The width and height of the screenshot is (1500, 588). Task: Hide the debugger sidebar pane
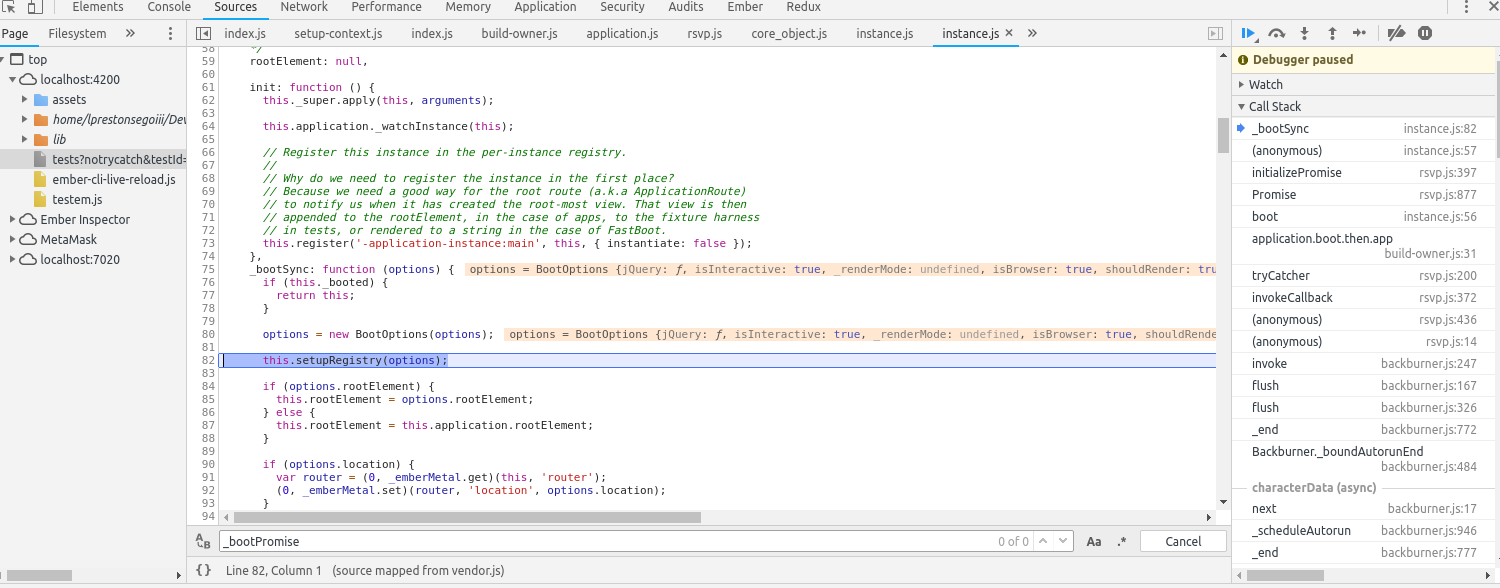(x=1216, y=34)
